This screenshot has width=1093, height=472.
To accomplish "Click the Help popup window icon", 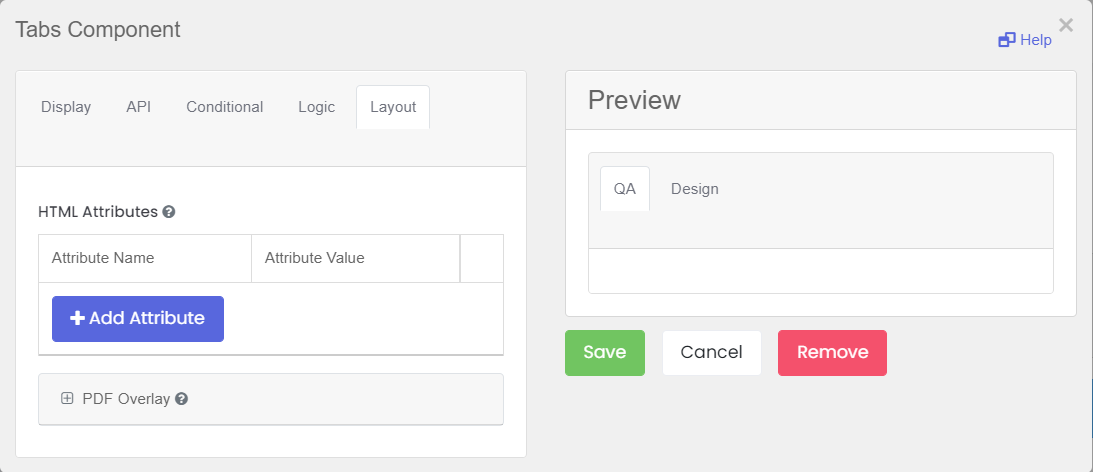I will tap(1007, 40).
